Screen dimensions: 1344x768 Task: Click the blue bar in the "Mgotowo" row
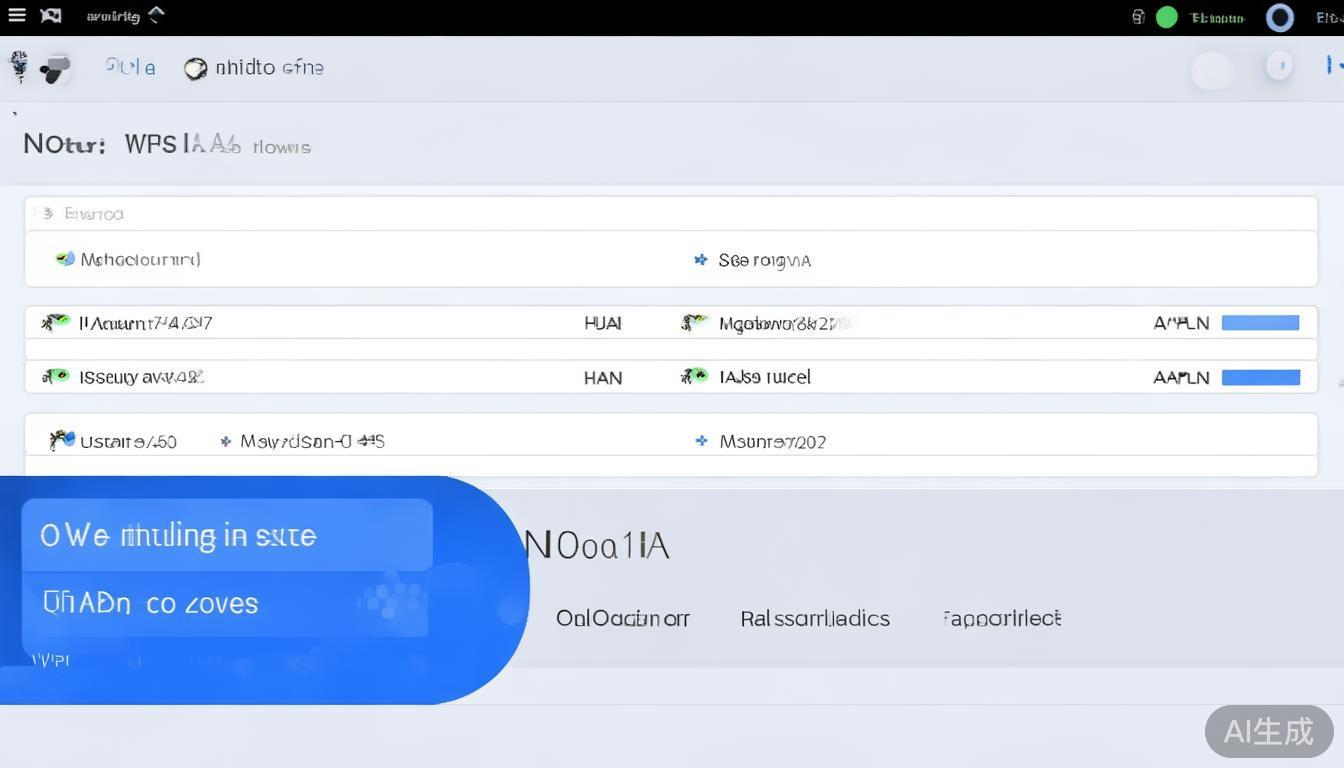click(1260, 323)
